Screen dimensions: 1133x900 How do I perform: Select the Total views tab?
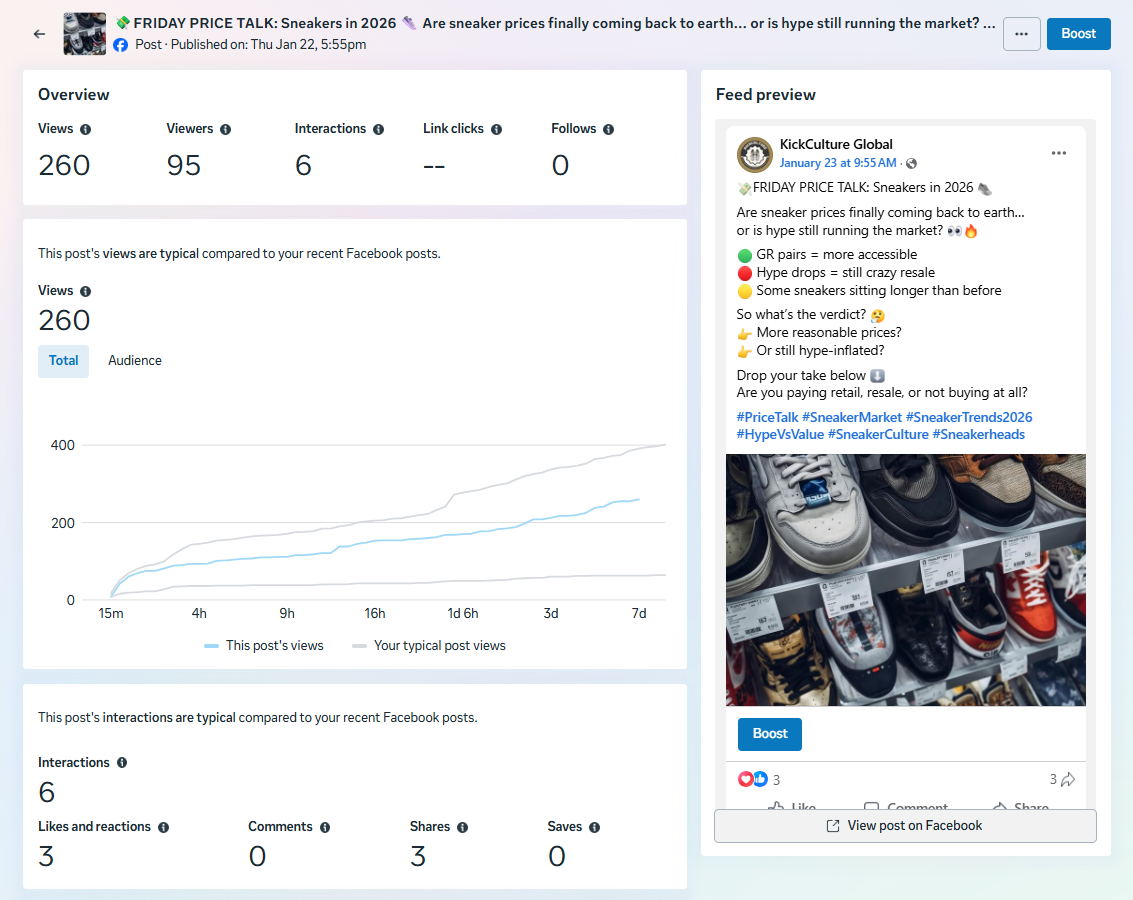(64, 361)
